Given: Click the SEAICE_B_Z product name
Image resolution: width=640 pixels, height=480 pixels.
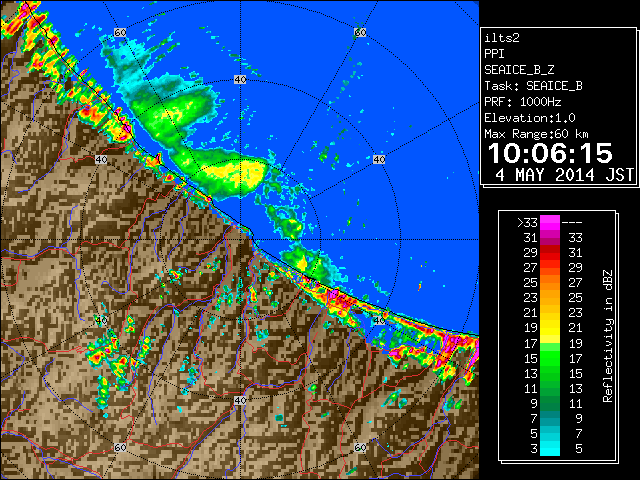Looking at the screenshot, I should pos(519,70).
